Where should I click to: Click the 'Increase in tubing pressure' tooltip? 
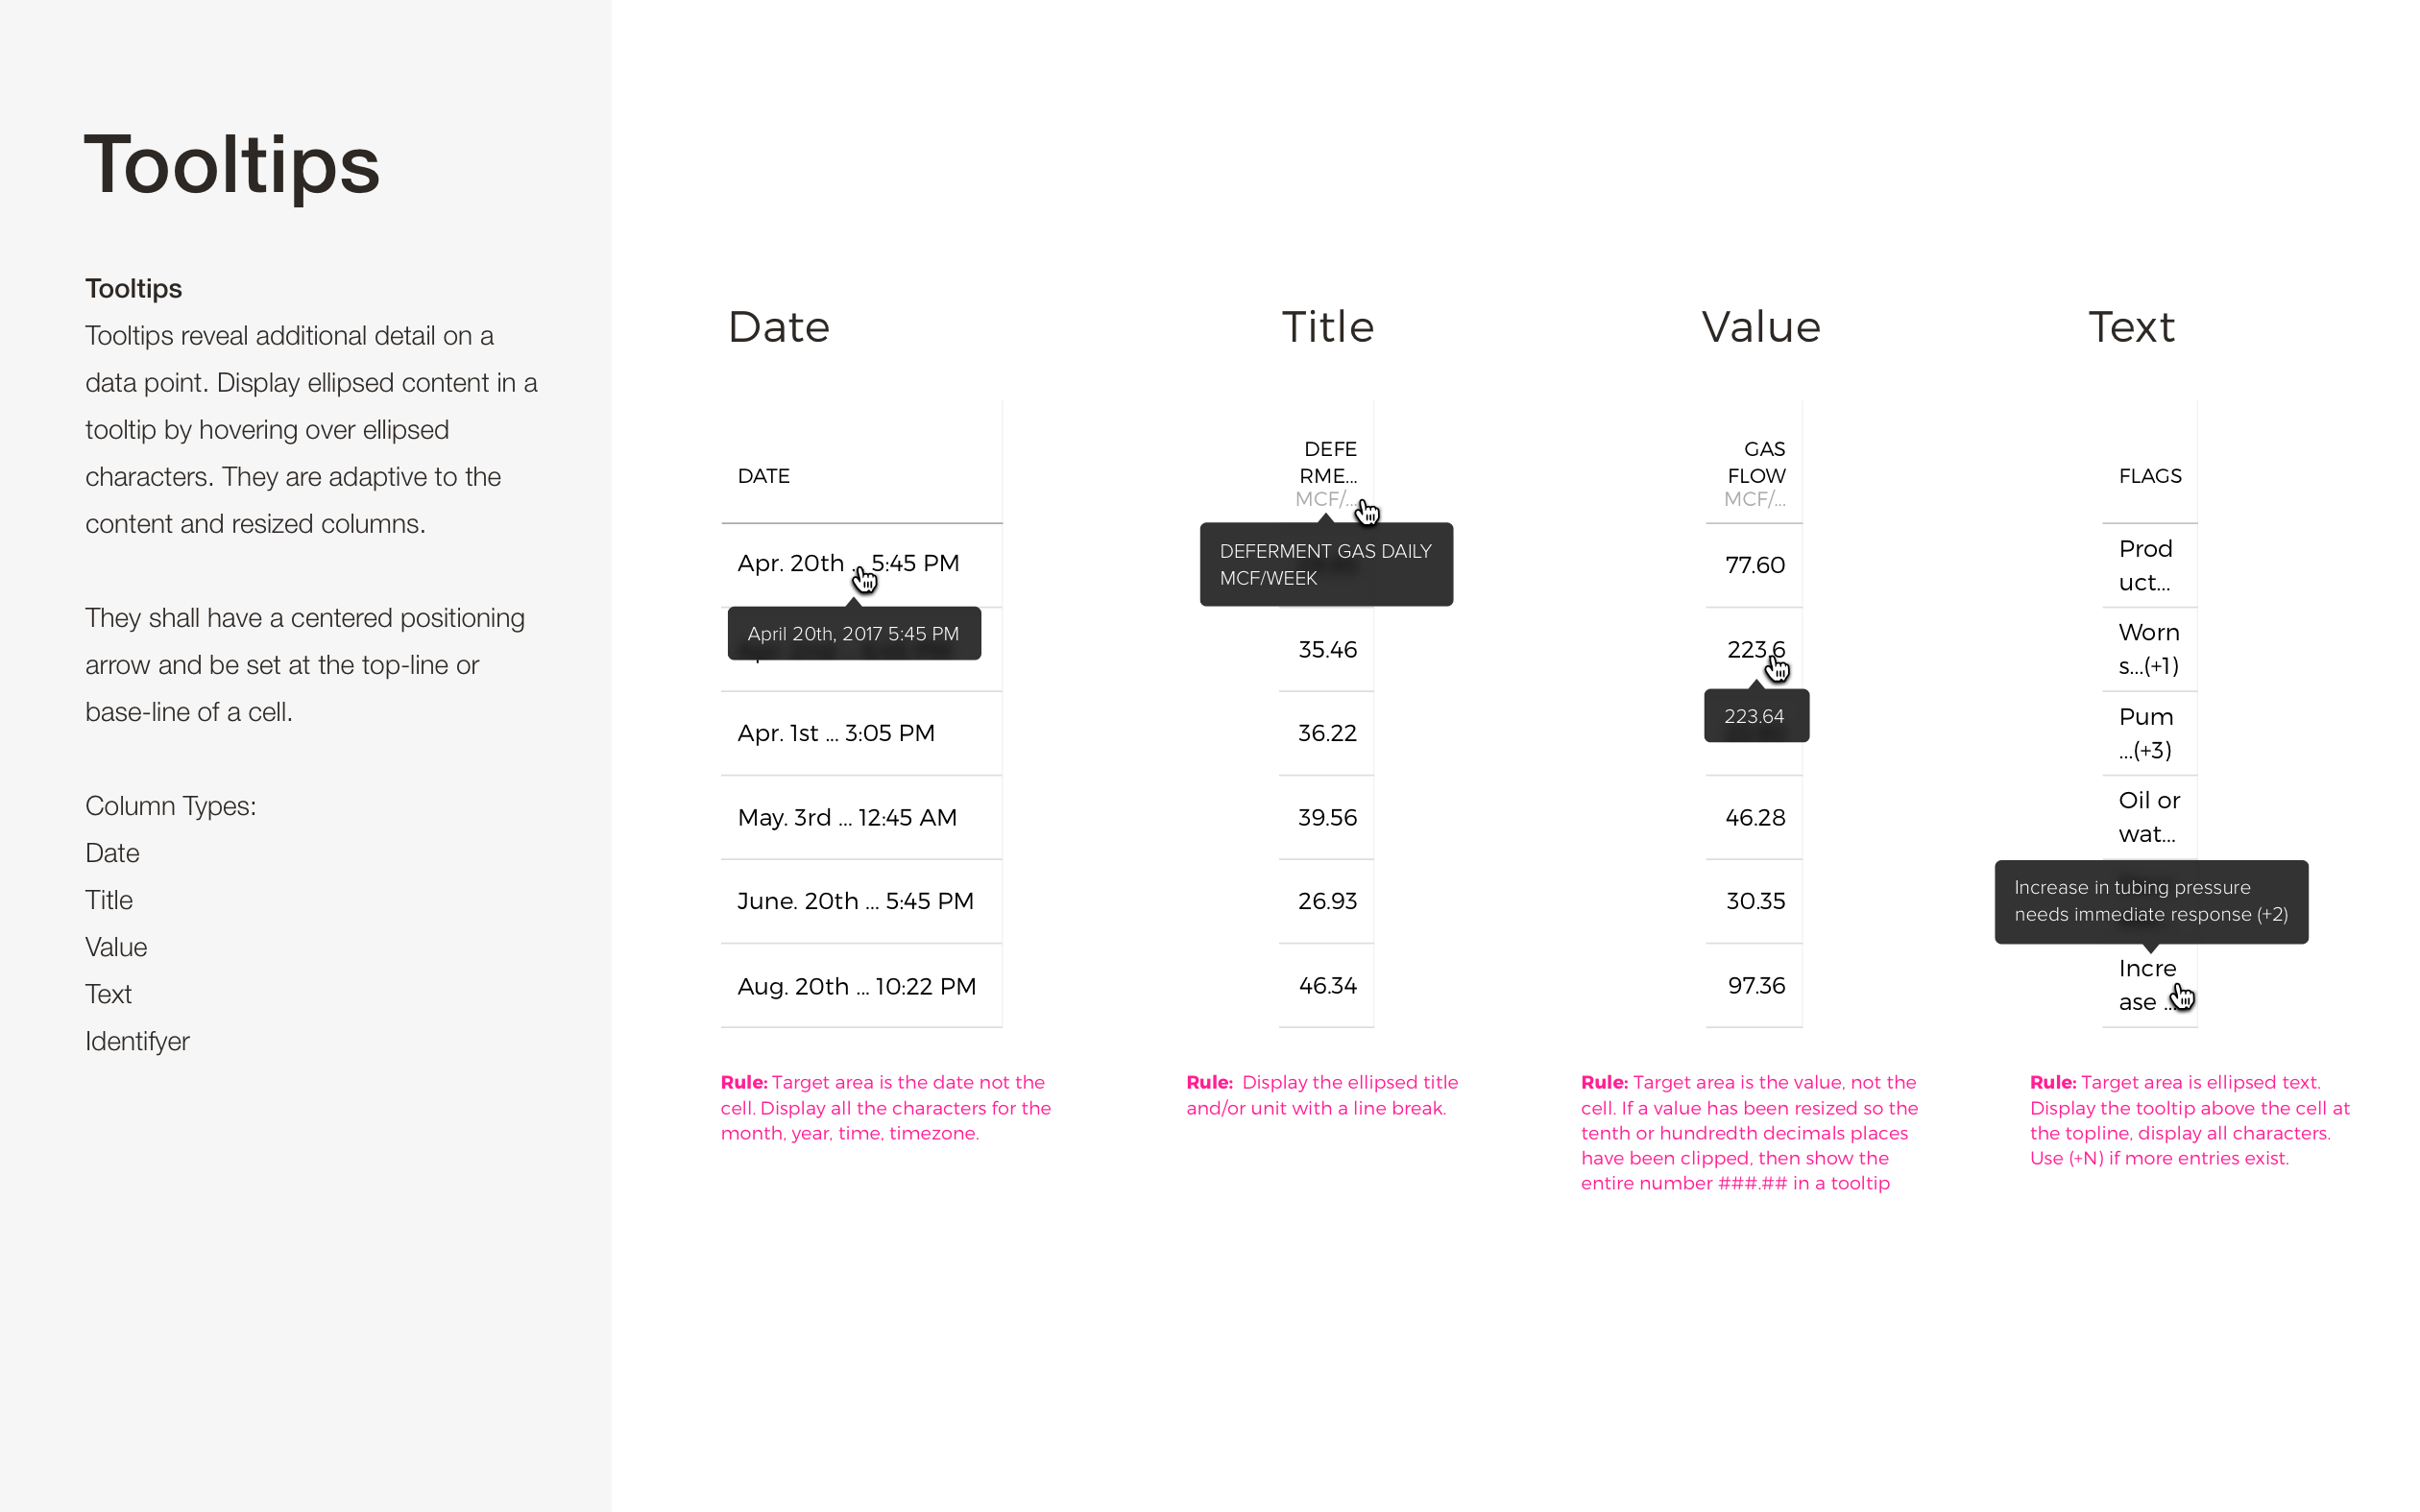point(2151,901)
